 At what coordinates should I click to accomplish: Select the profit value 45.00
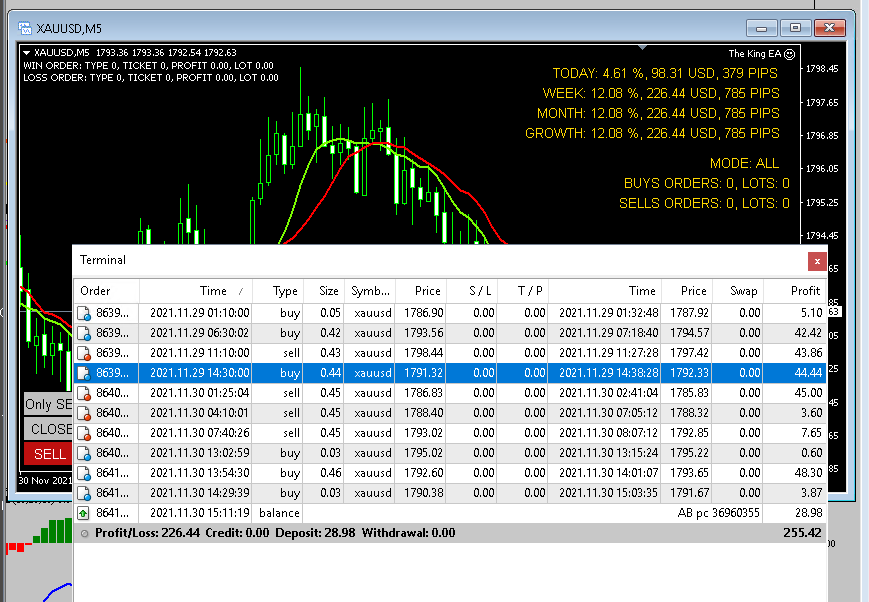pyautogui.click(x=808, y=392)
